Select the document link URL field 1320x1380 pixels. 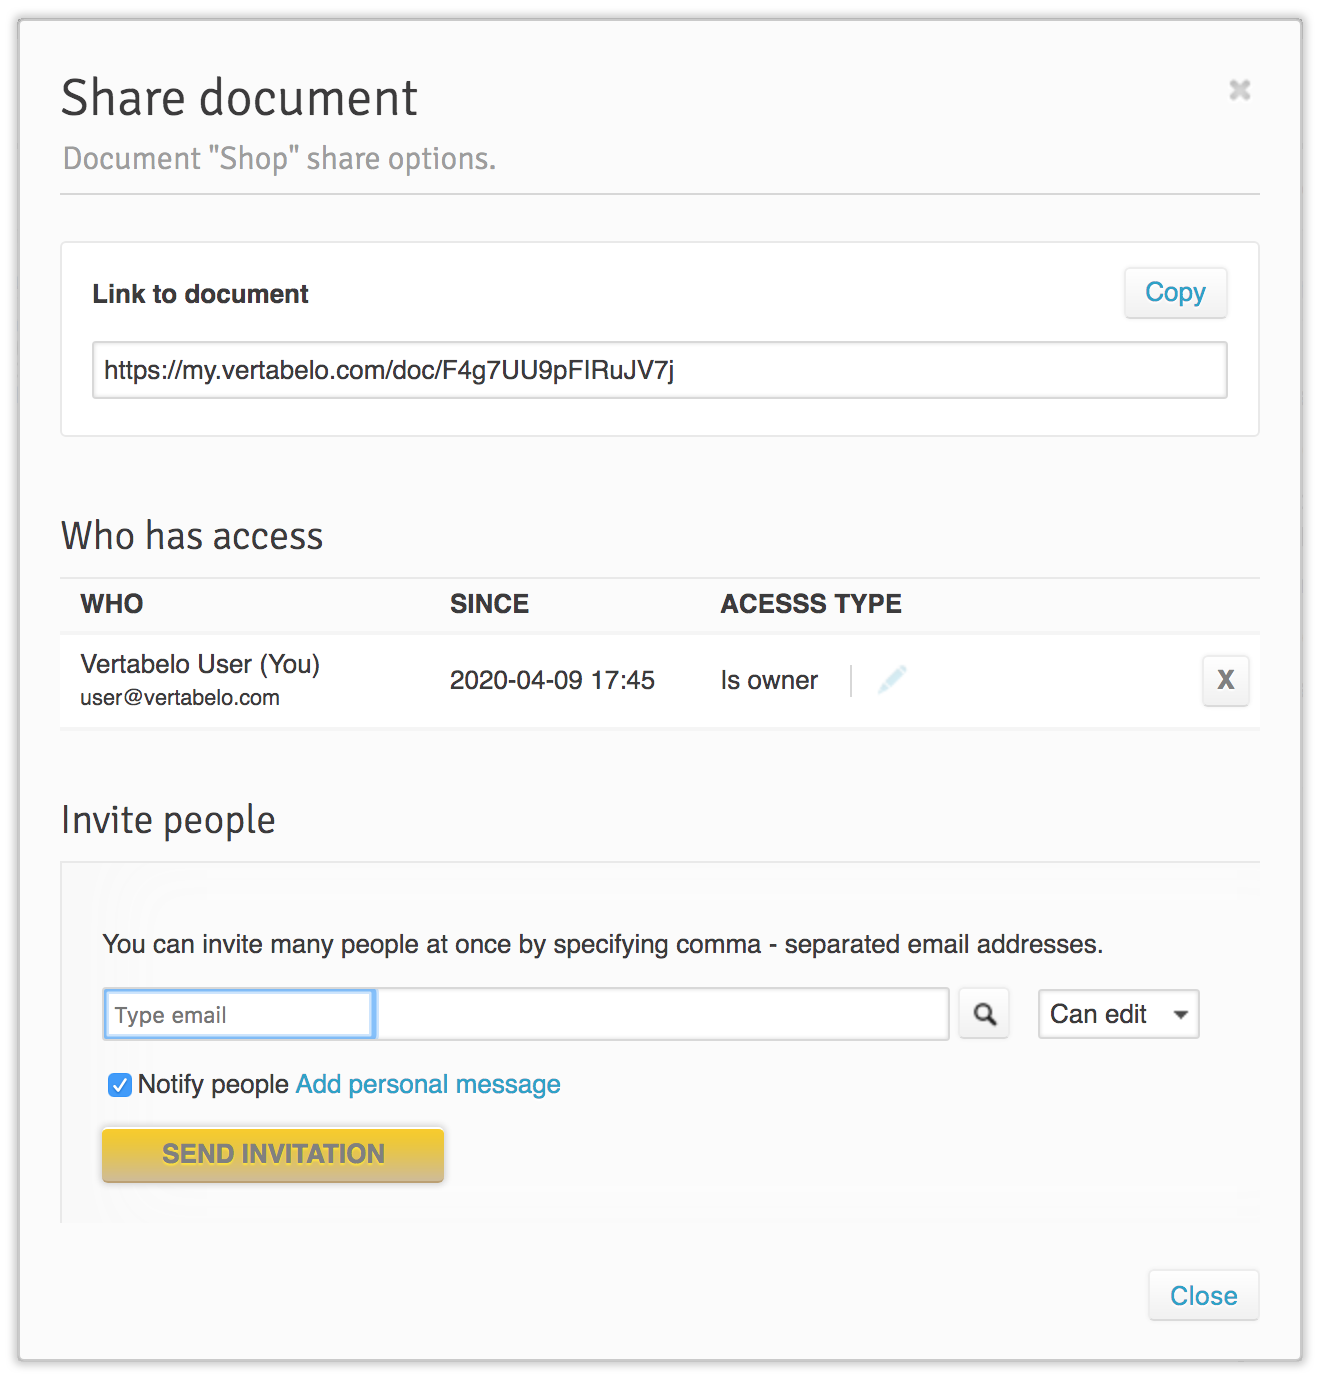(x=660, y=370)
